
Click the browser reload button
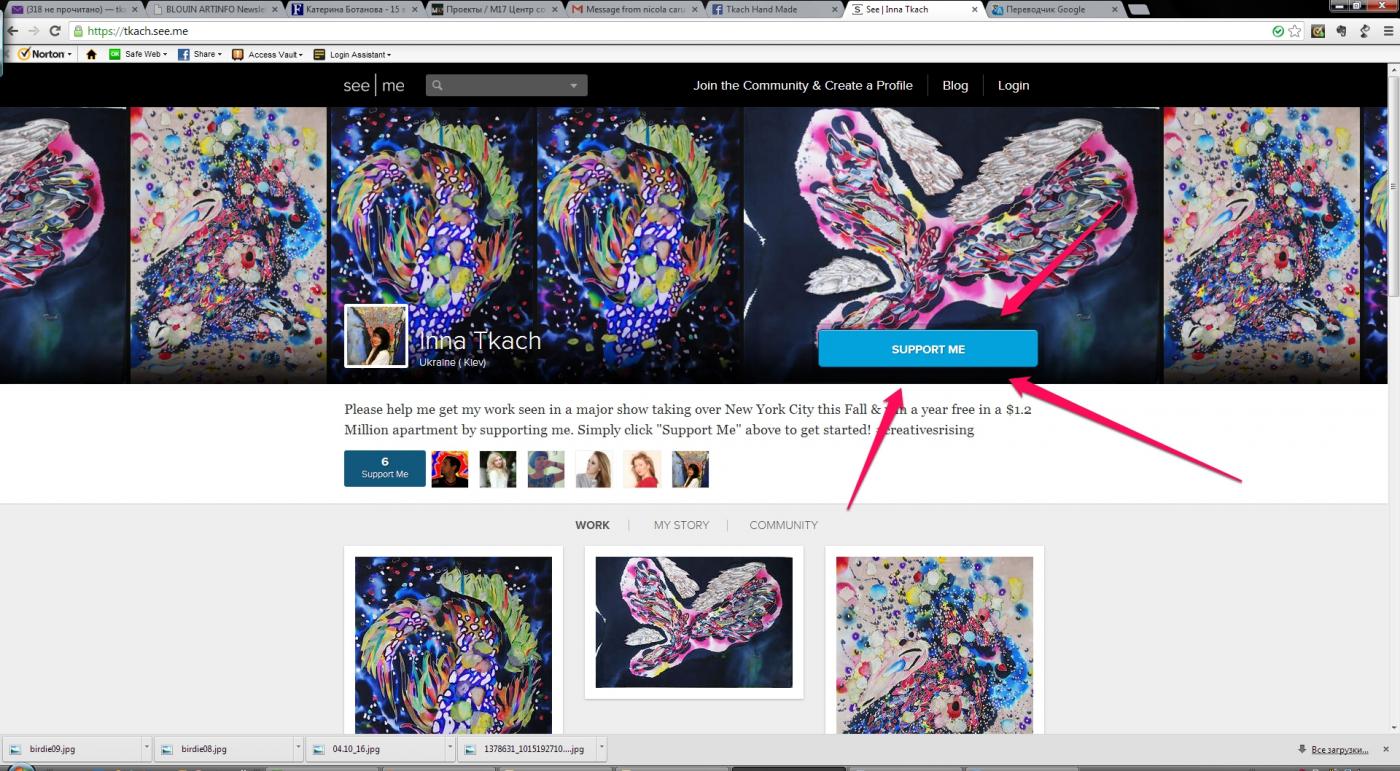(55, 31)
